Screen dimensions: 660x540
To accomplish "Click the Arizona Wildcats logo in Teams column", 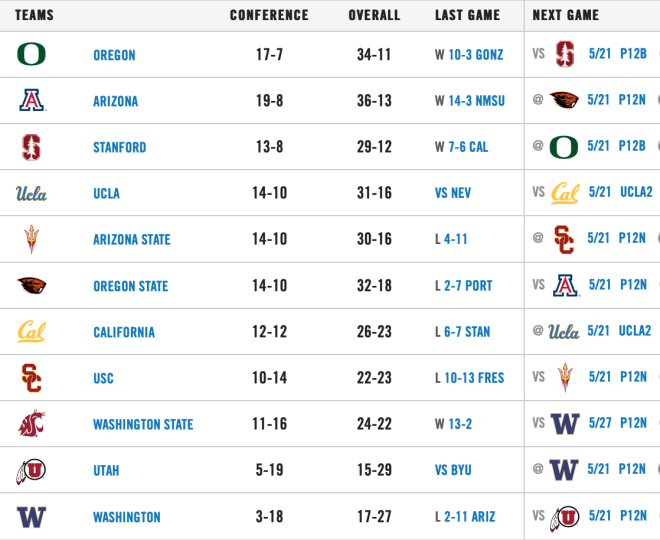I will [x=32, y=100].
